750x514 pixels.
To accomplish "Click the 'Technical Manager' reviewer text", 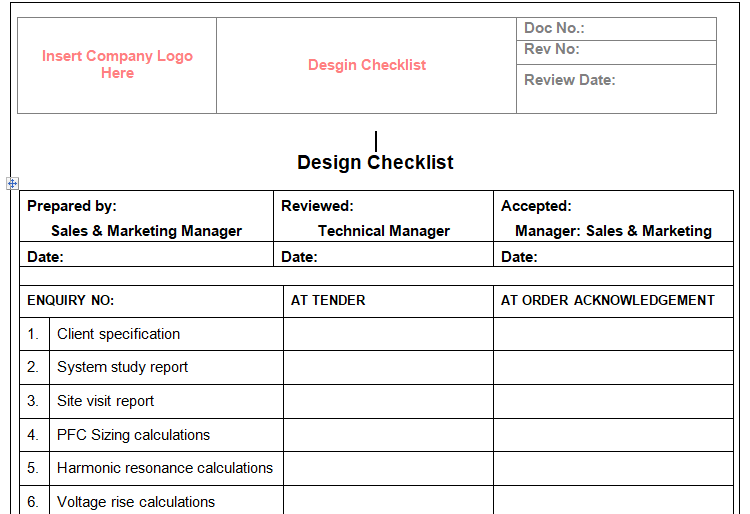I will pyautogui.click(x=384, y=231).
